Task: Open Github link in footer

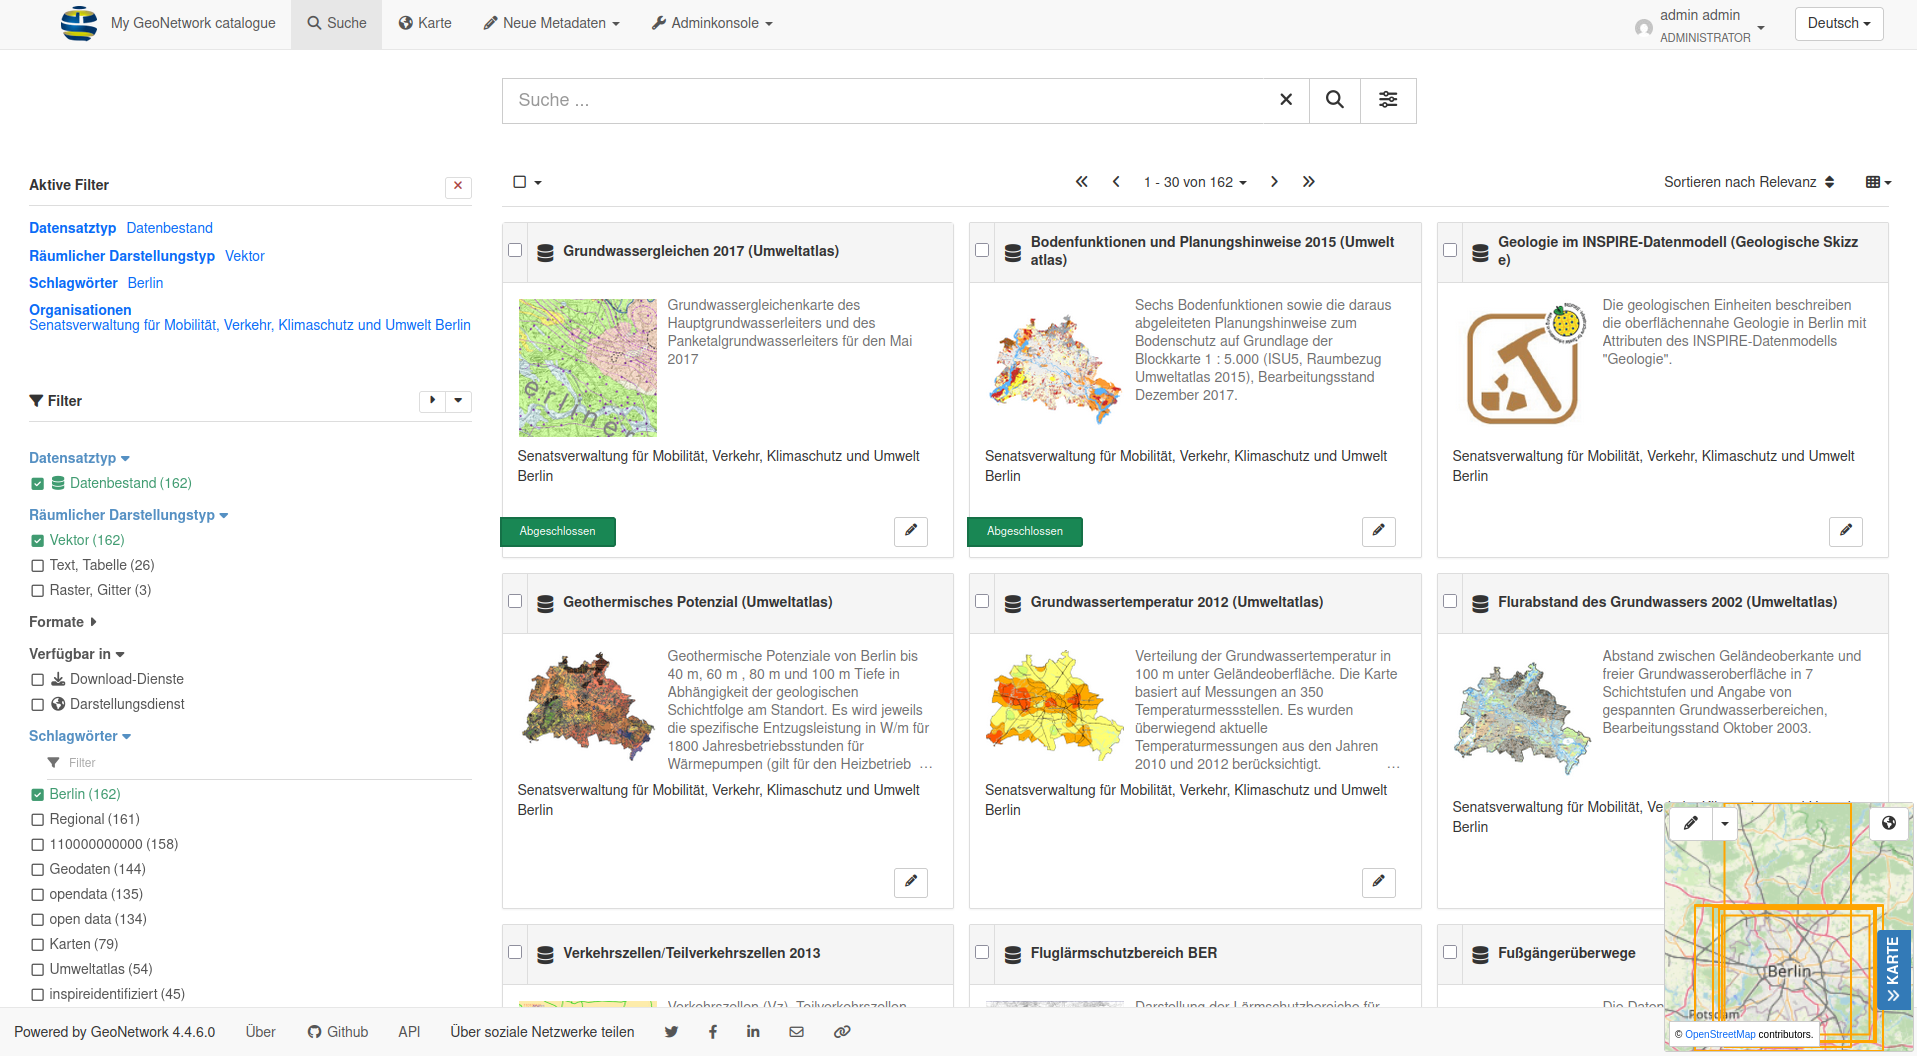Action: tap(338, 1032)
